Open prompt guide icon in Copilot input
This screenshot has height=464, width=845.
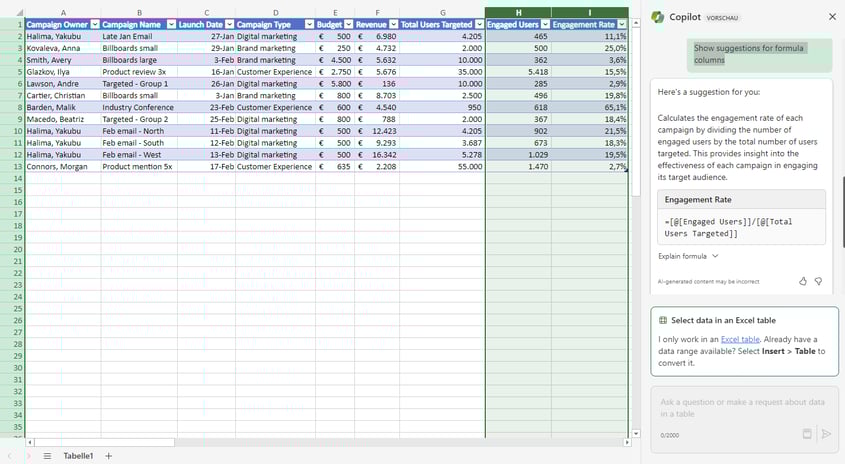point(807,434)
